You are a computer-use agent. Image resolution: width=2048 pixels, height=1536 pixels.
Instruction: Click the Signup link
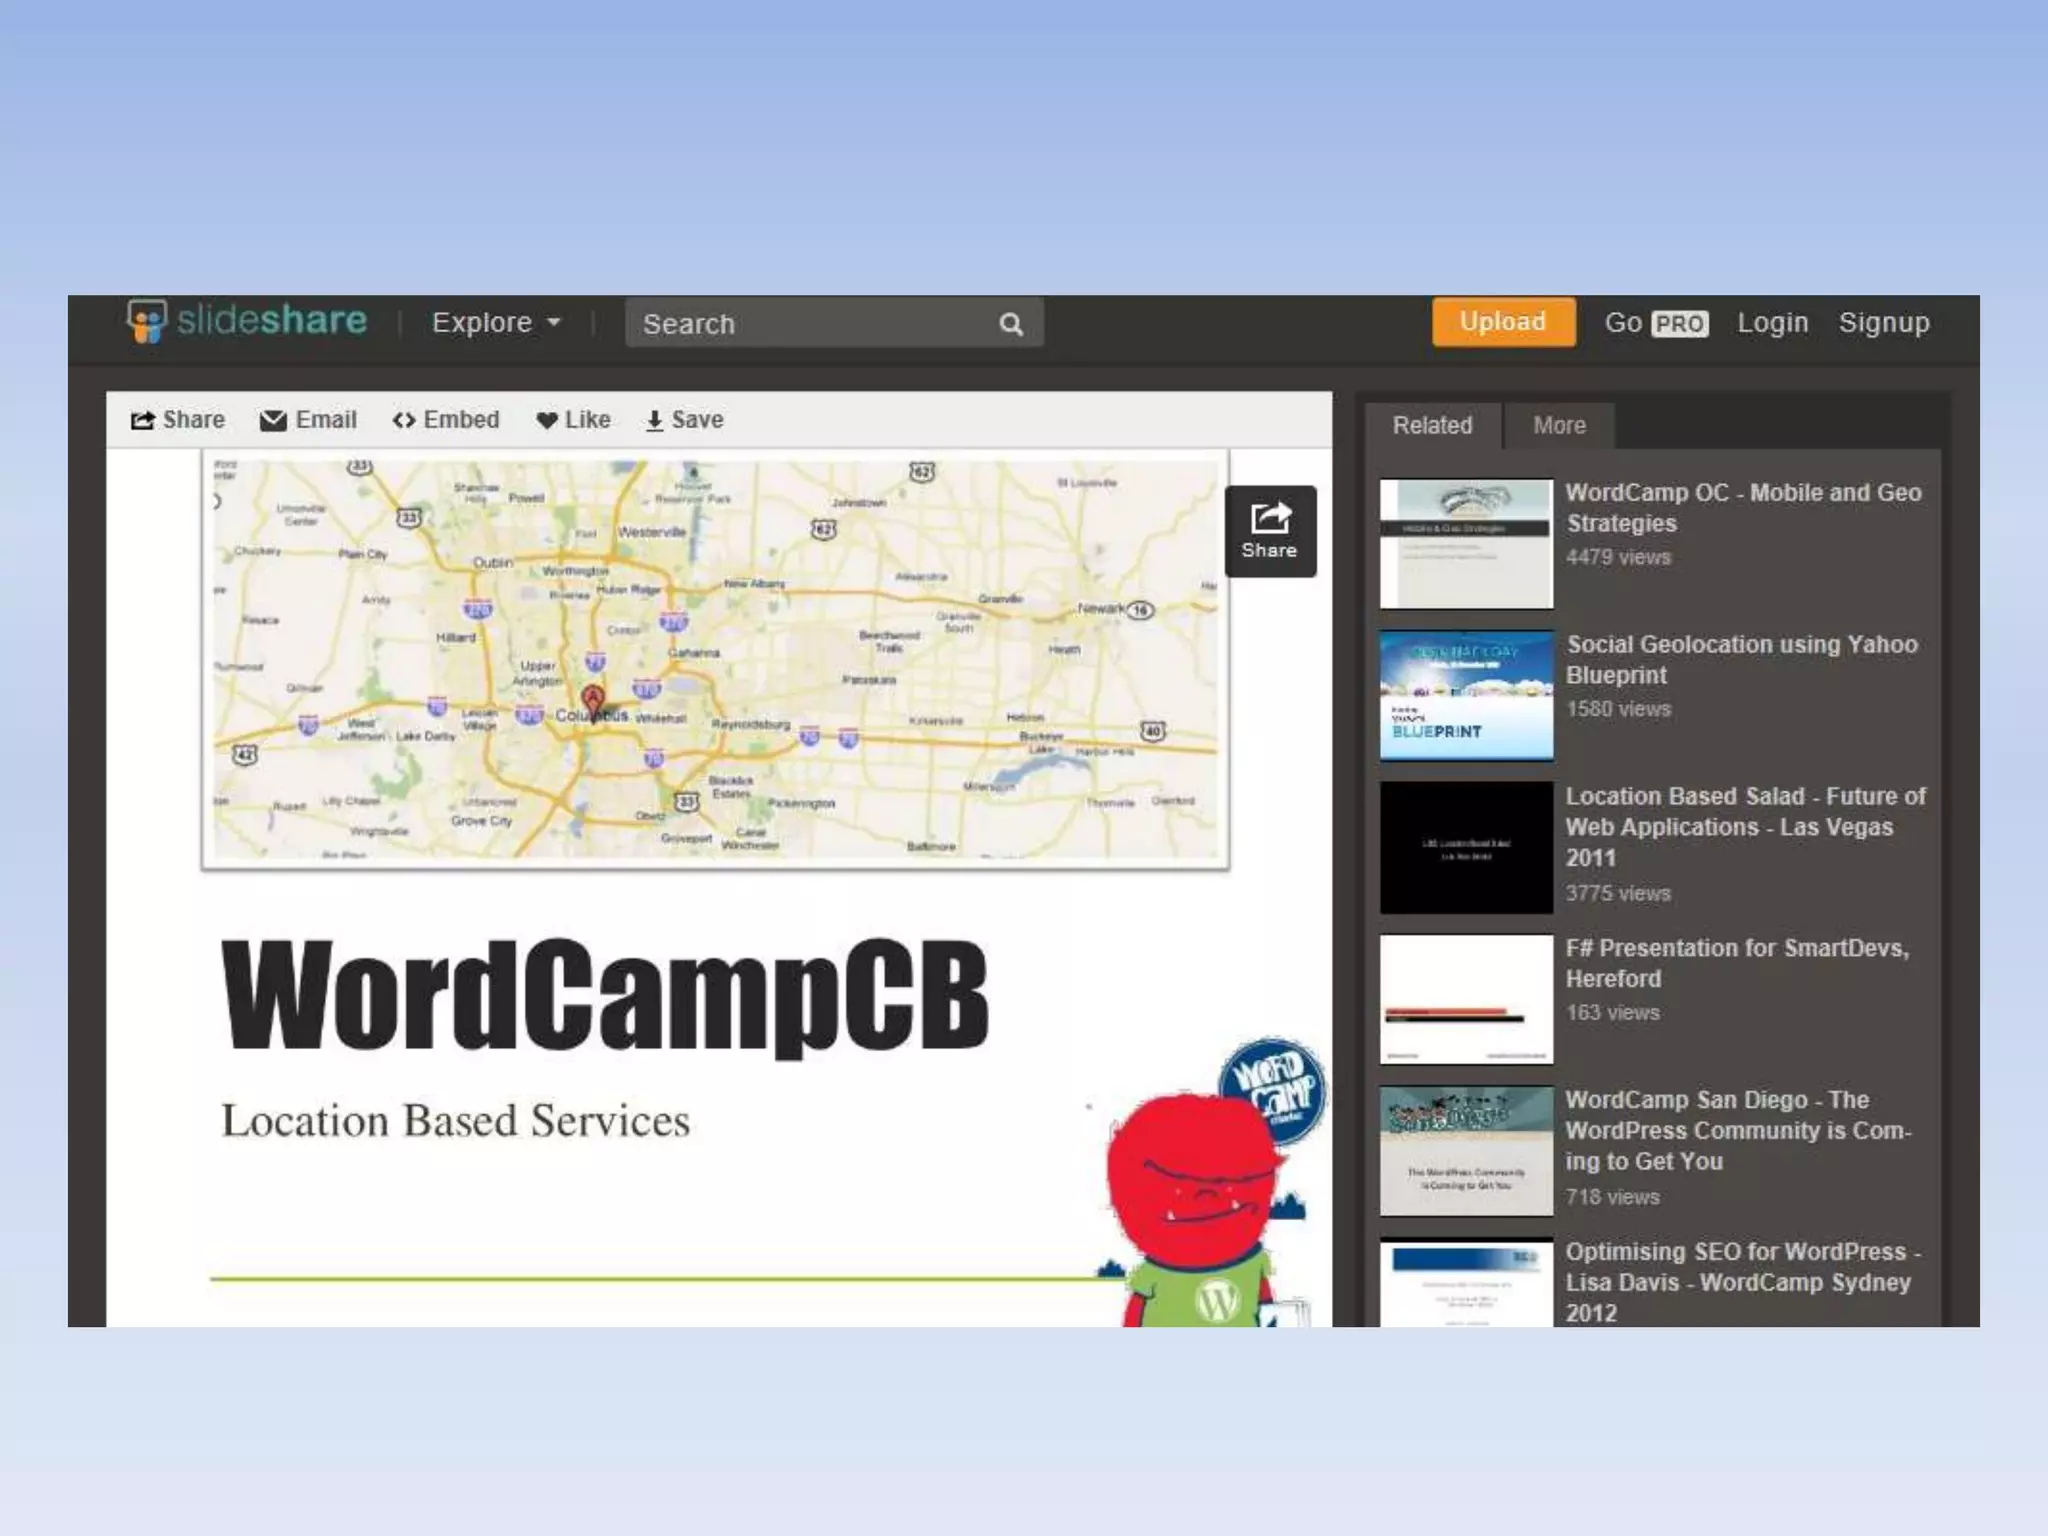1884,323
